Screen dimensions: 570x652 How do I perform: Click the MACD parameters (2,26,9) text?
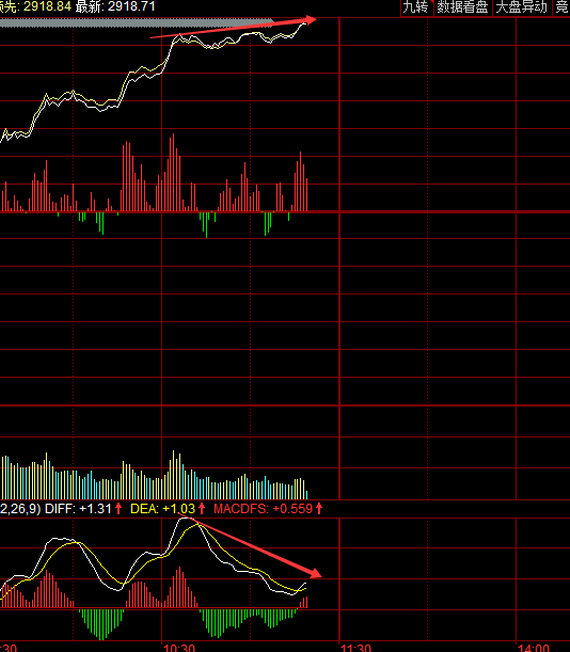[x=20, y=509]
